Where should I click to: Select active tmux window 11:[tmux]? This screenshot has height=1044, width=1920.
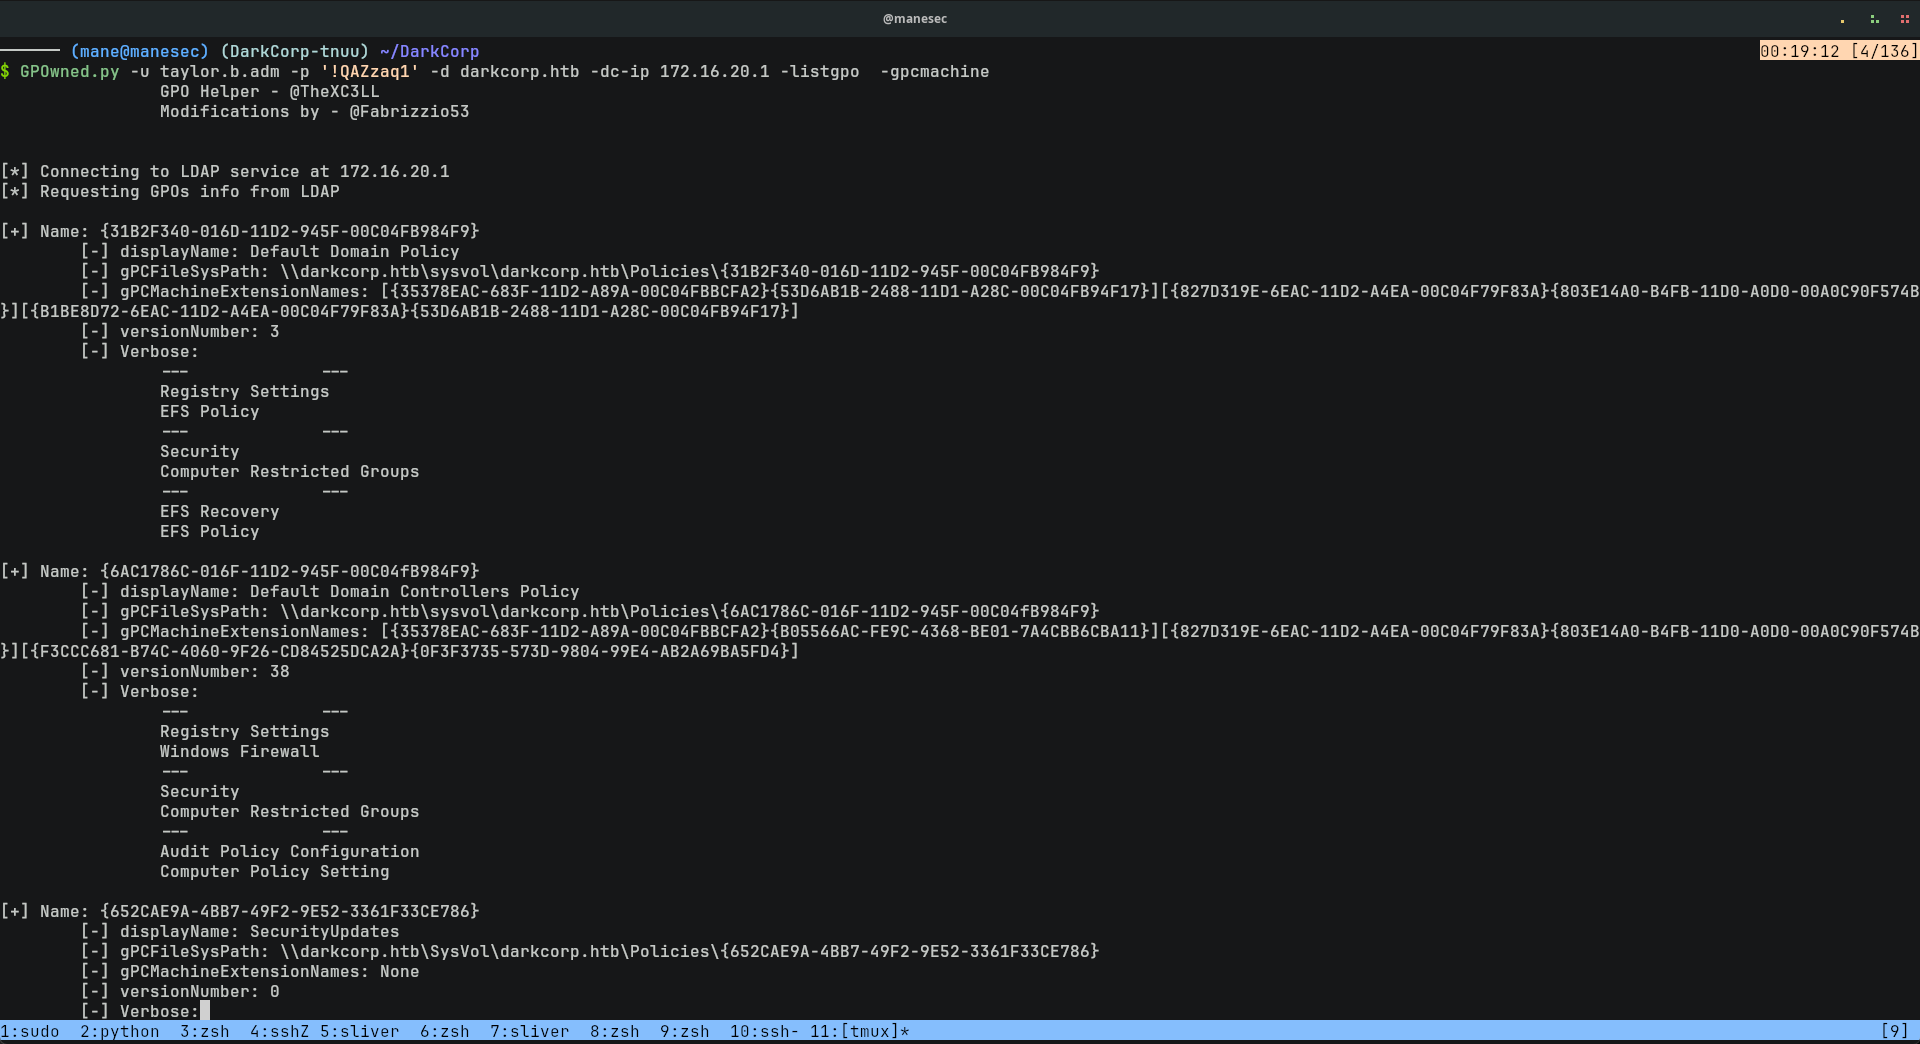pyautogui.click(x=859, y=1031)
